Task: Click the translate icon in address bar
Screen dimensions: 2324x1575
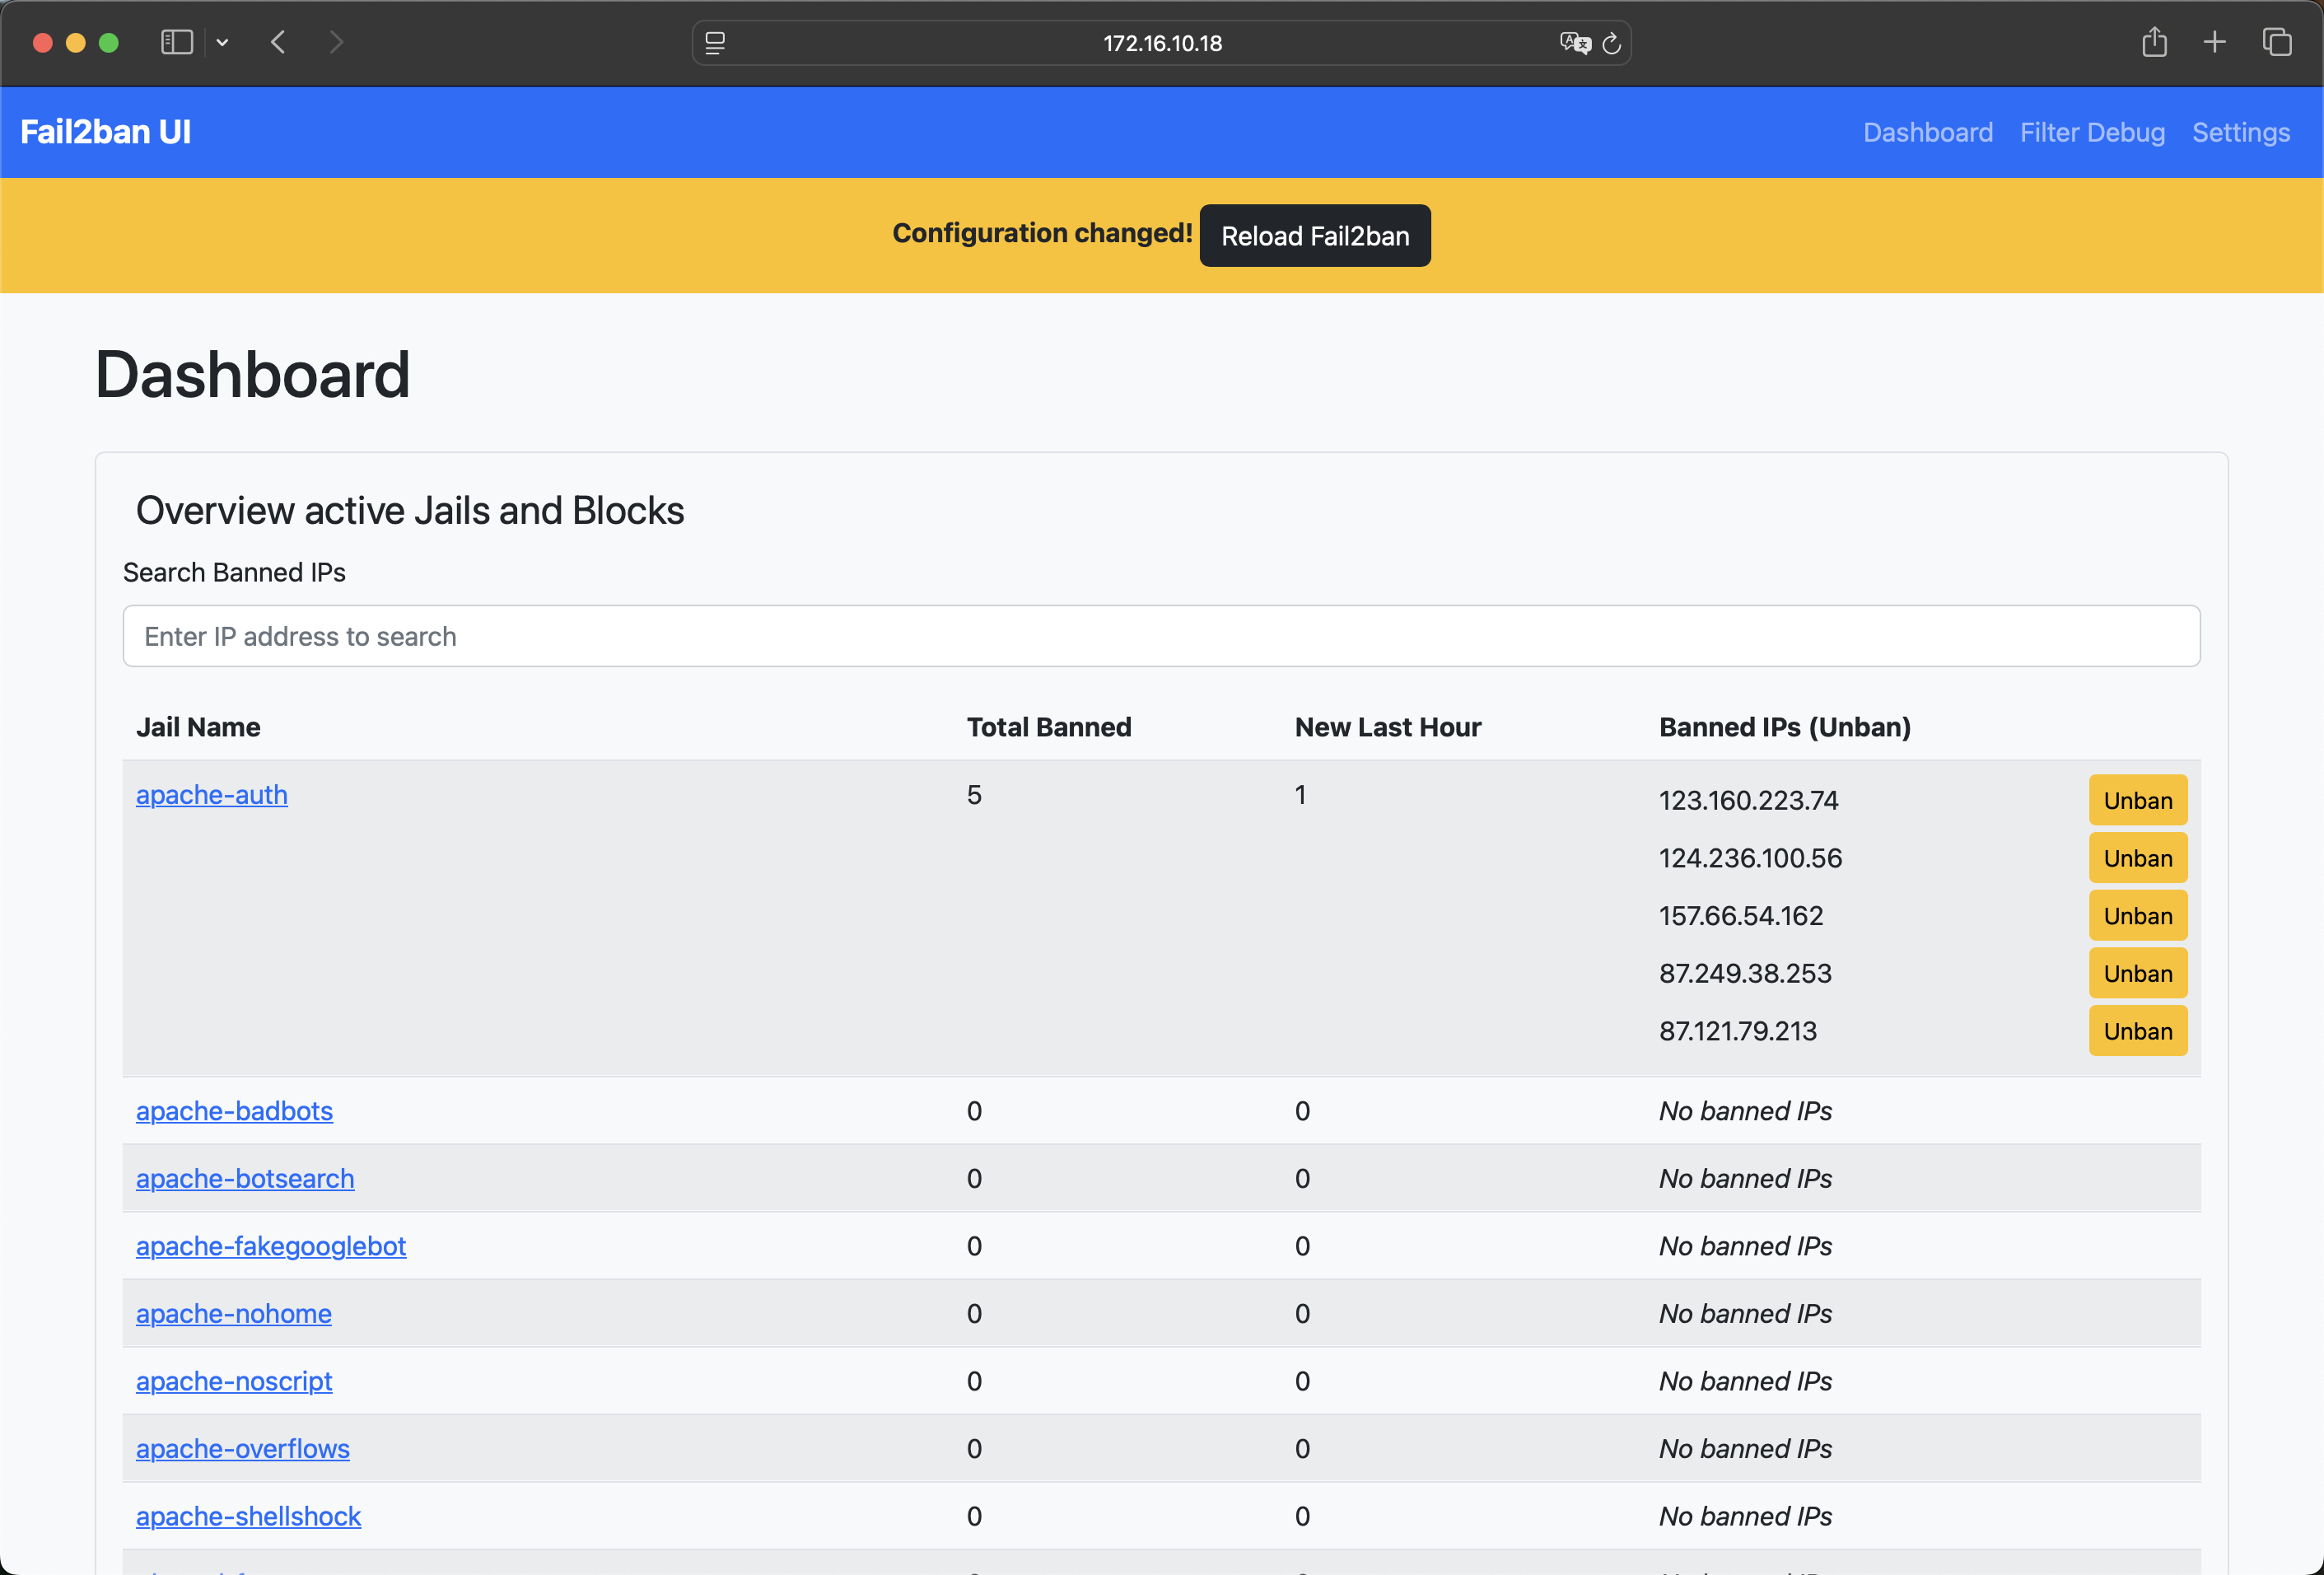Action: 1574,43
